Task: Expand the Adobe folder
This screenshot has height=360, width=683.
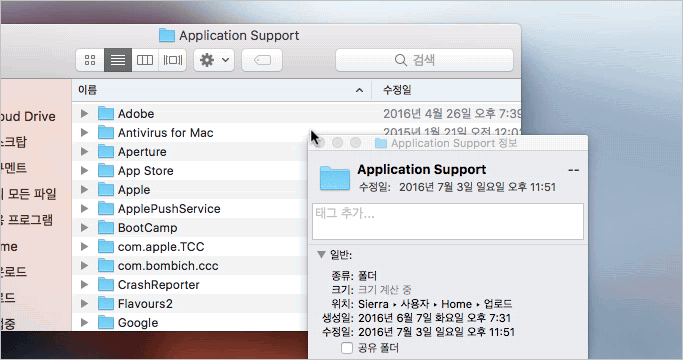Action: pyautogui.click(x=85, y=114)
